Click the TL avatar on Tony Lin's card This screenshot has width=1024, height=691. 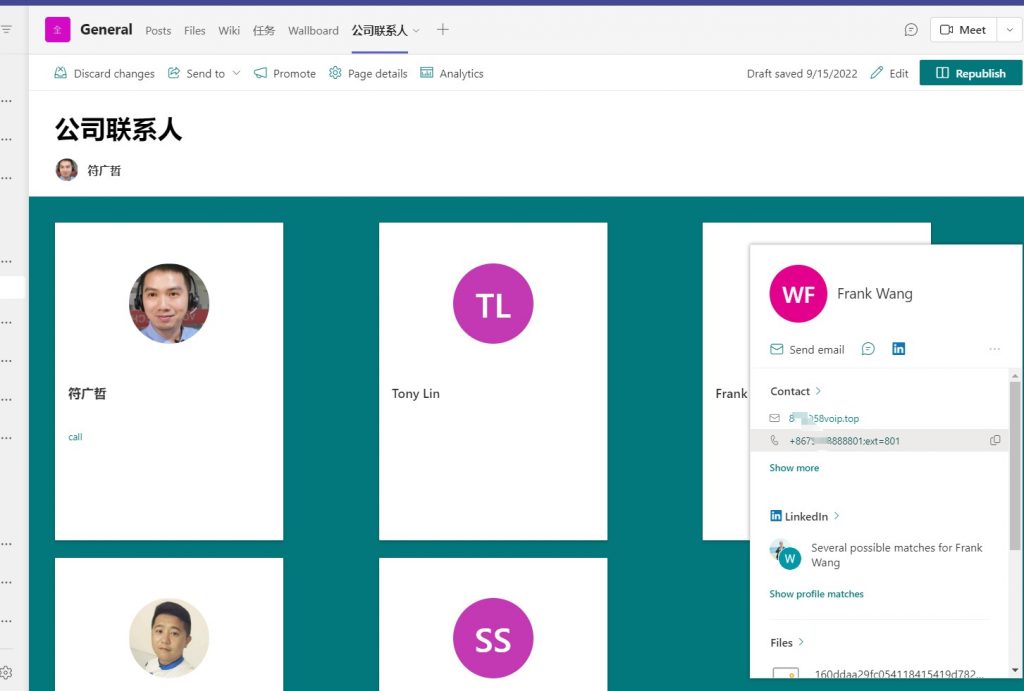click(493, 303)
